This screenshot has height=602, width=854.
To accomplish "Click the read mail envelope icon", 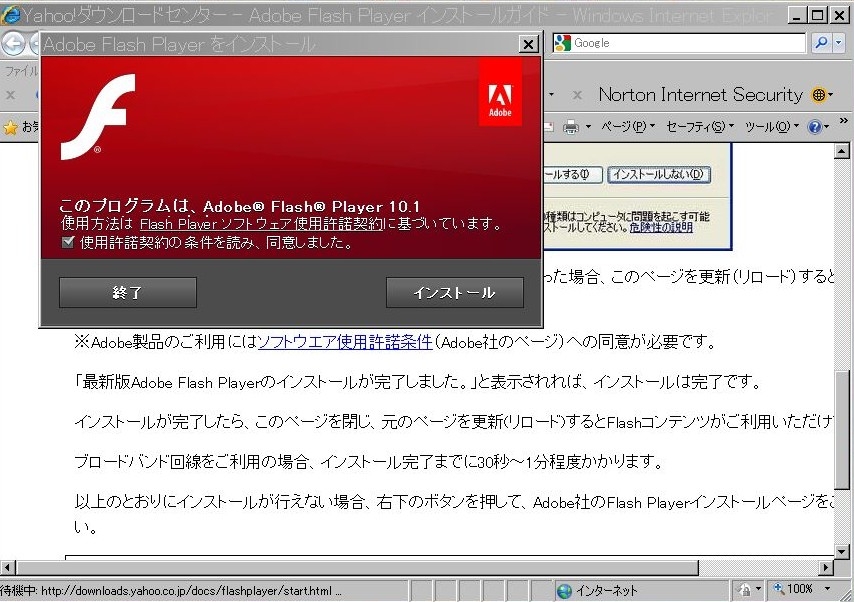I will point(549,127).
